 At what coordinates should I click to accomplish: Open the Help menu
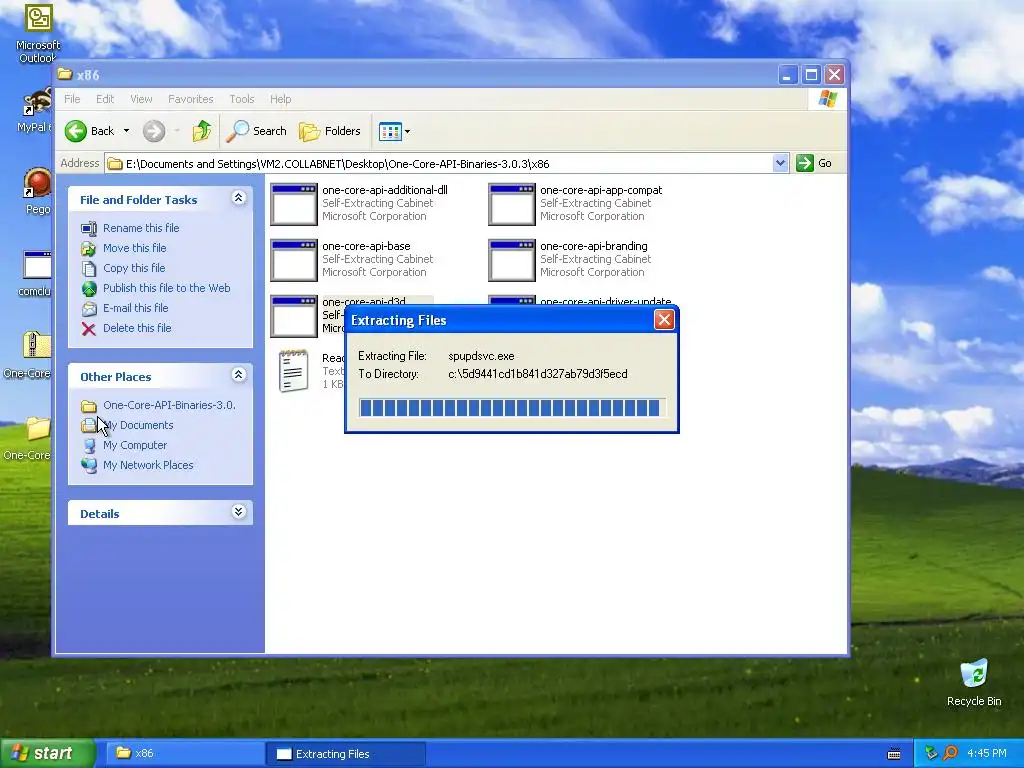click(x=280, y=99)
